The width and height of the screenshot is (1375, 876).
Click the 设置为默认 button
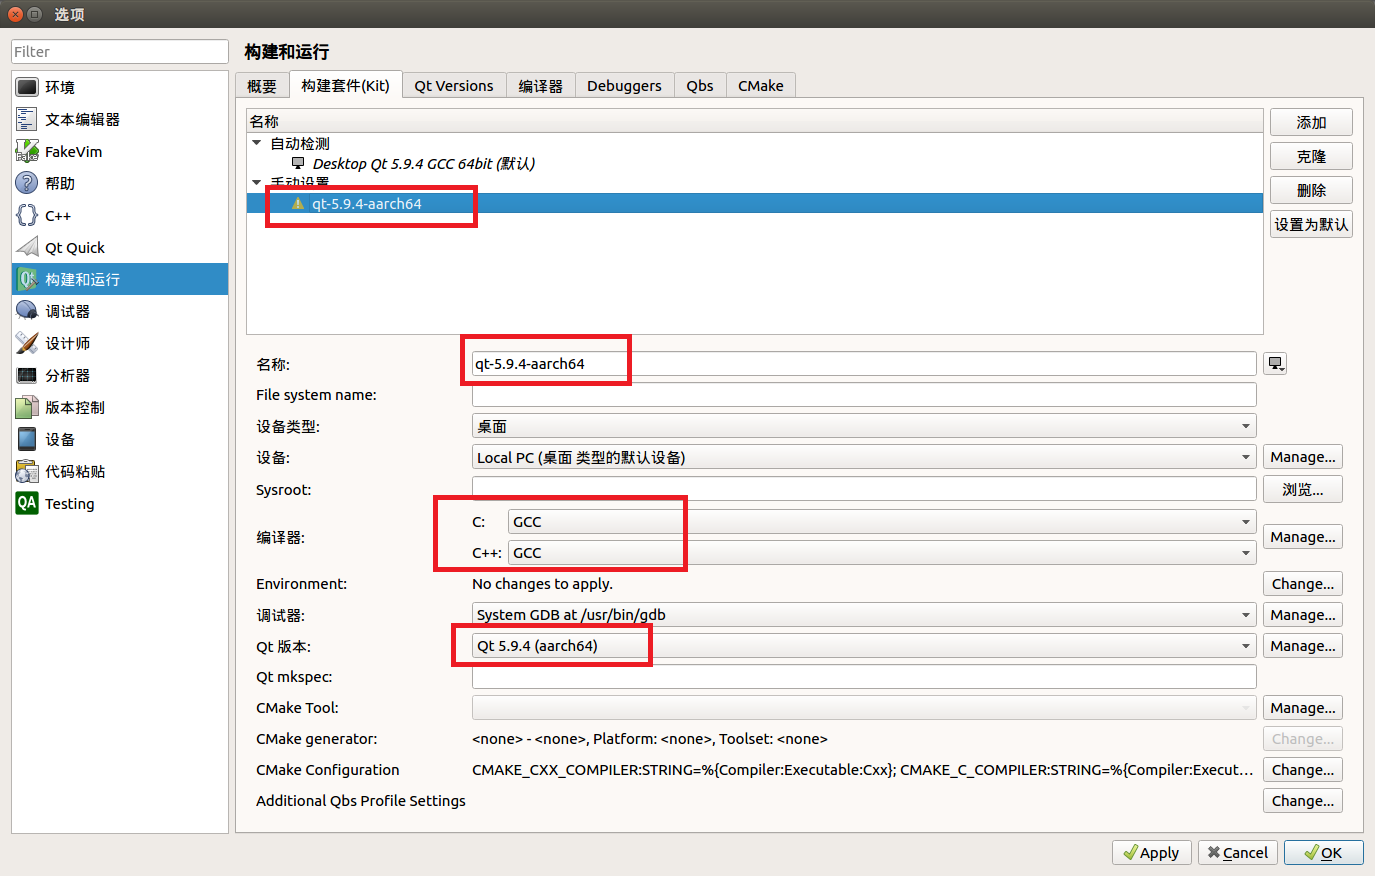pyautogui.click(x=1311, y=224)
